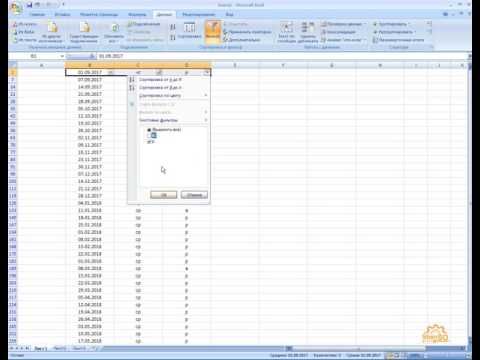This screenshot has height=360, width=480.
Task: Click column B header
Action: 90,65
